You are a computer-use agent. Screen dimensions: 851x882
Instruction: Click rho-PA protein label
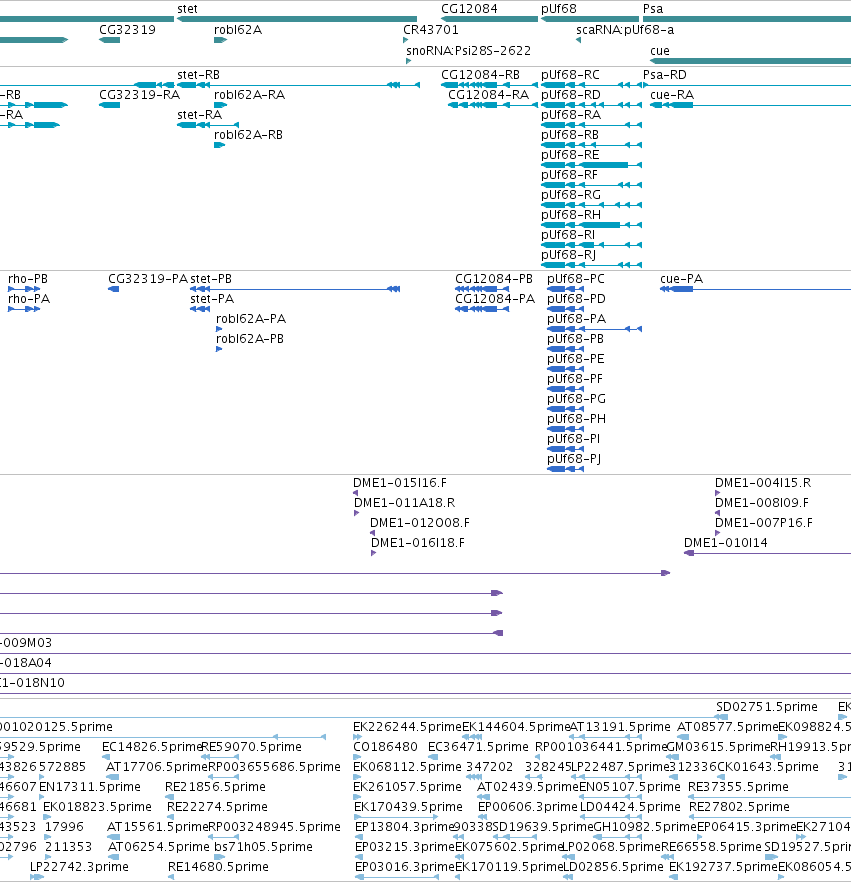point(29,299)
